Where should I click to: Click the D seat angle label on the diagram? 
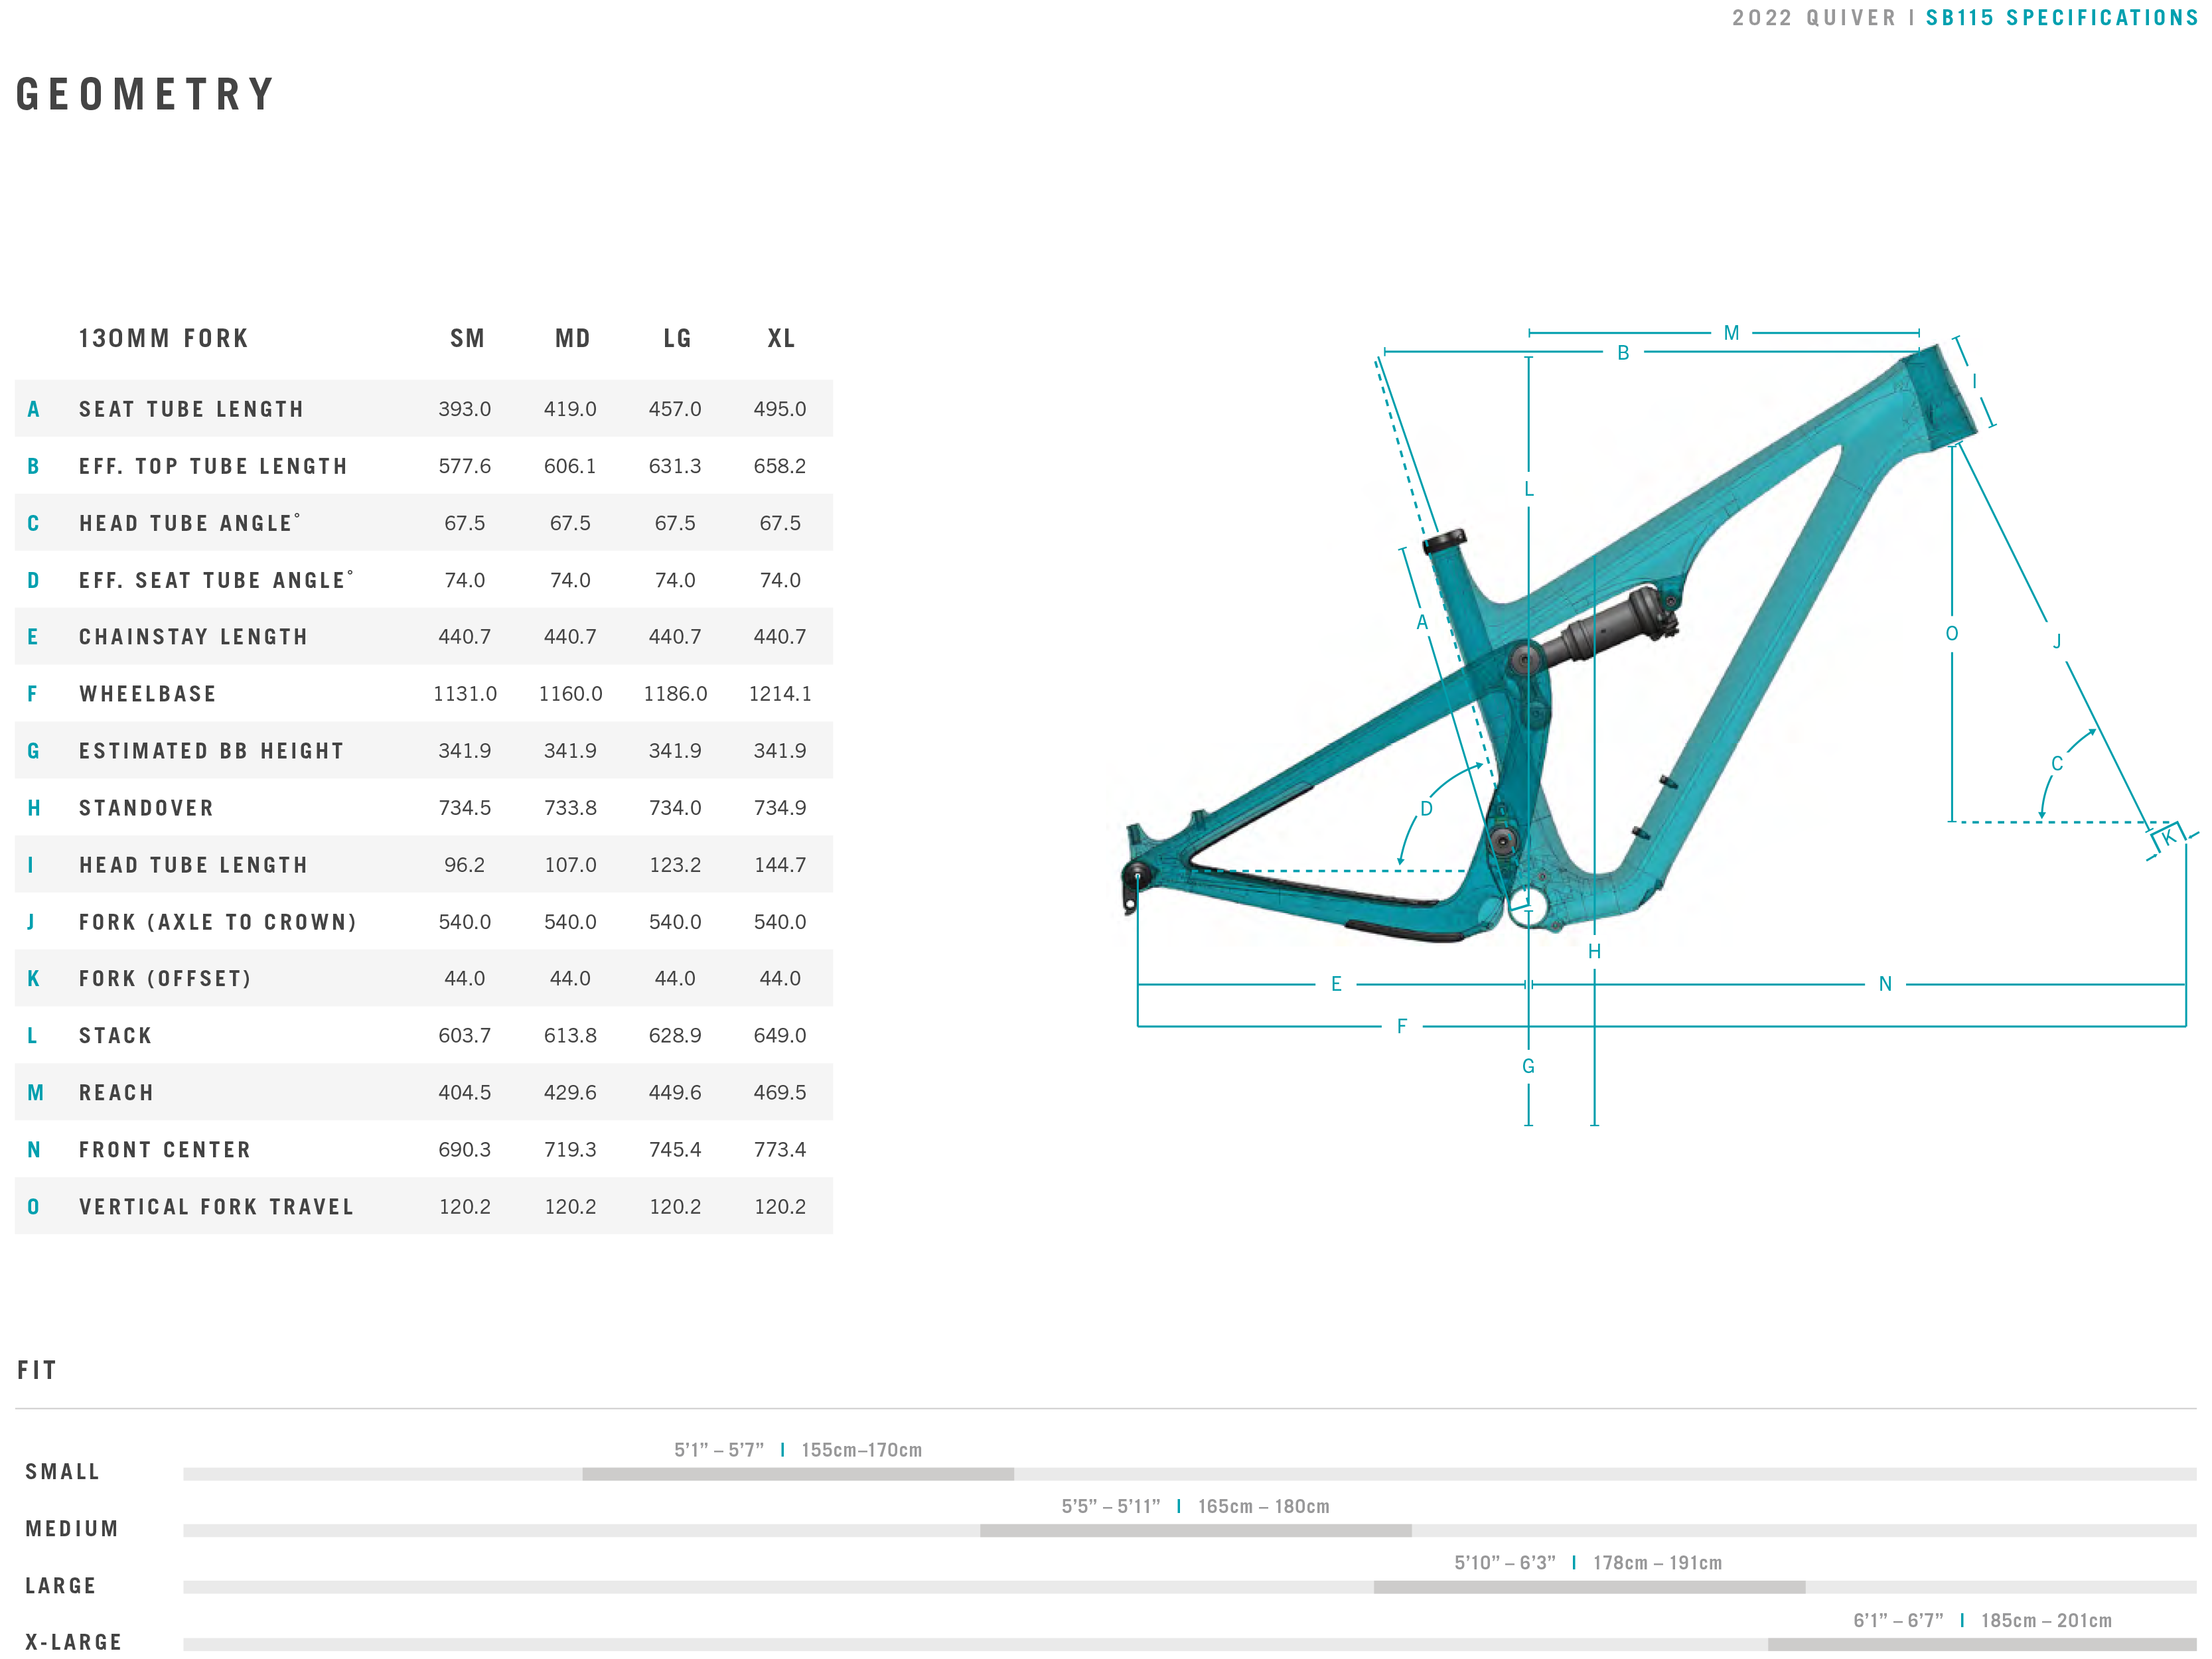tap(1426, 809)
